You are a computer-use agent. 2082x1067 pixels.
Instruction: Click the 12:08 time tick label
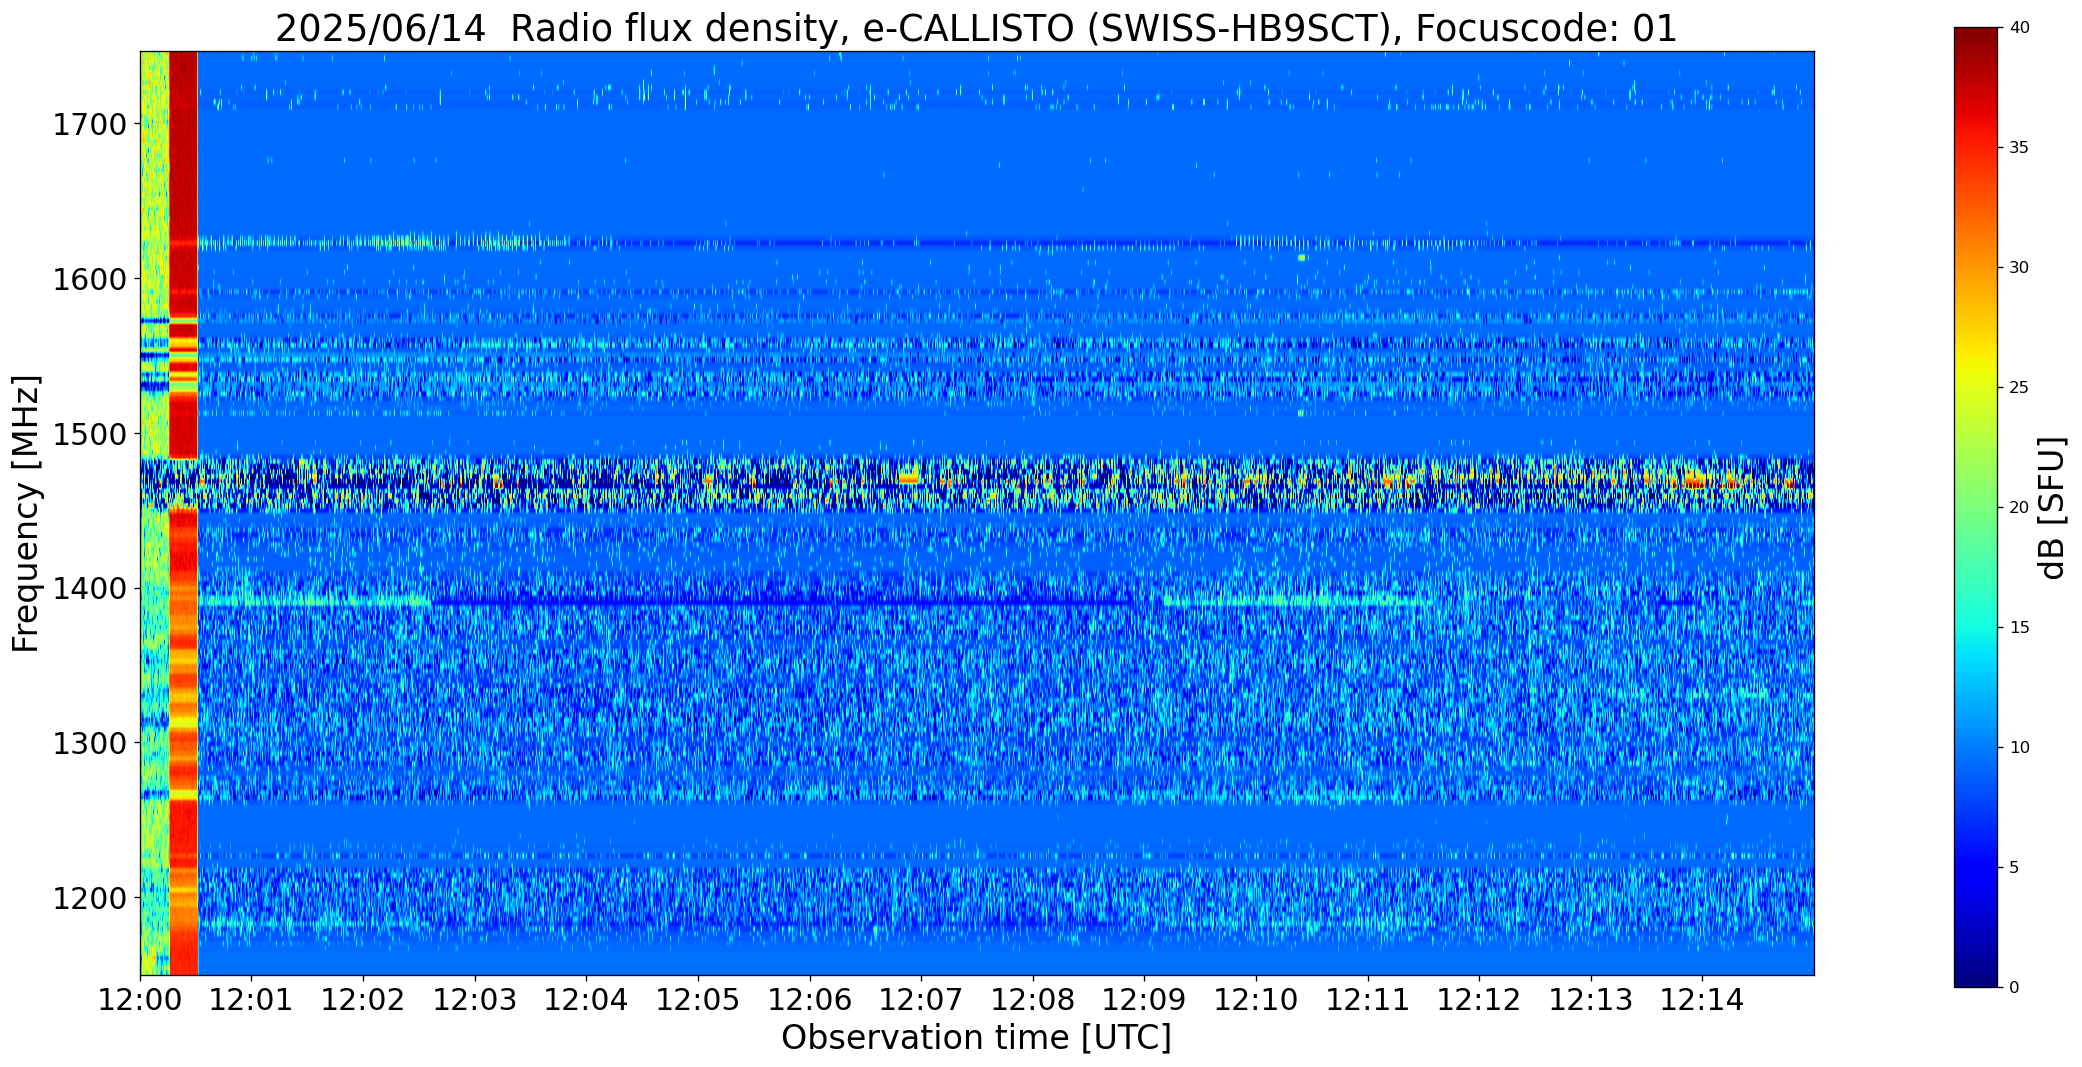click(x=1033, y=1000)
